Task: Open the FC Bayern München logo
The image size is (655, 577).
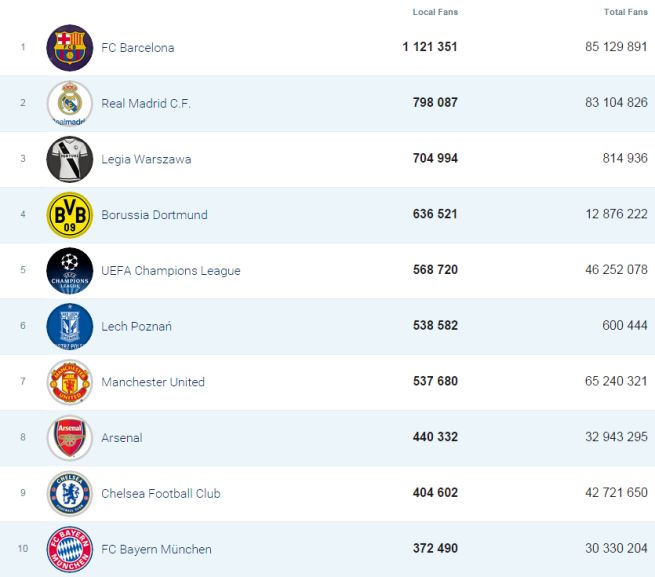Action: tap(69, 549)
